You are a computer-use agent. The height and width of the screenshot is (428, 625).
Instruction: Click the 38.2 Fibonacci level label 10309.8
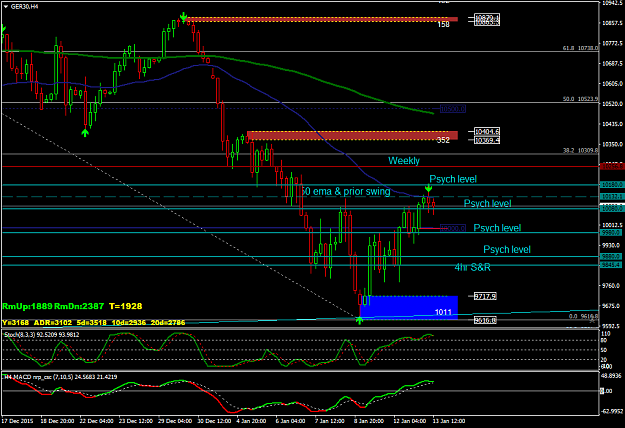[x=580, y=150]
